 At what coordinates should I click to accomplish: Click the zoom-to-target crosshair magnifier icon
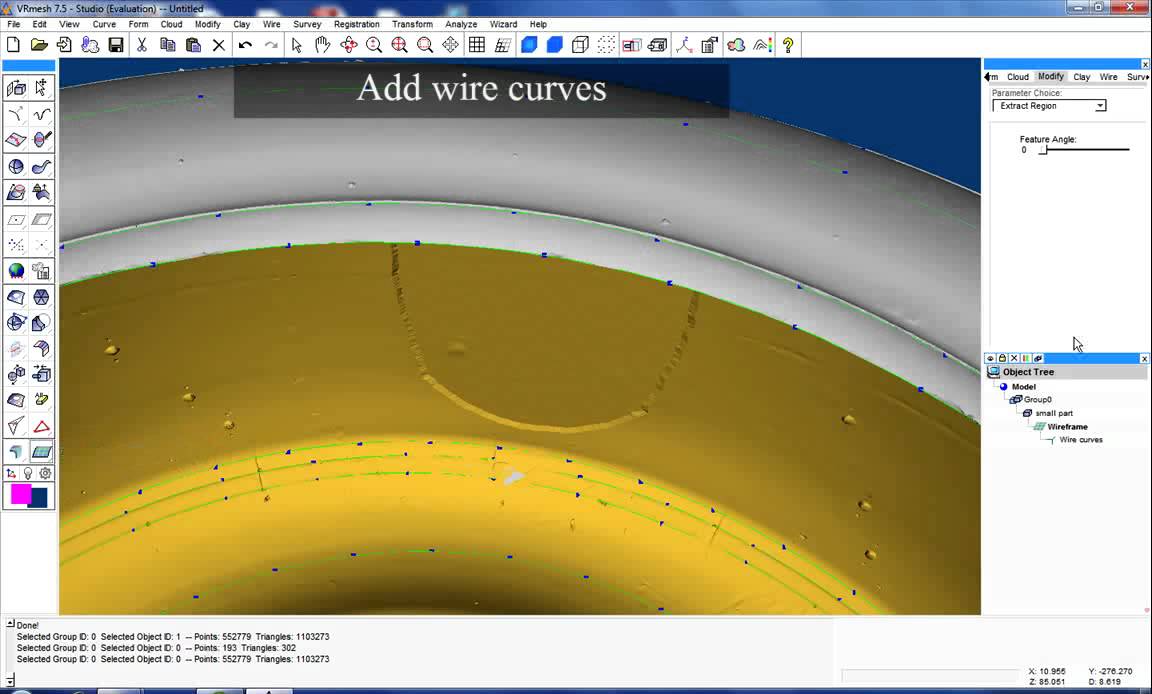[400, 45]
